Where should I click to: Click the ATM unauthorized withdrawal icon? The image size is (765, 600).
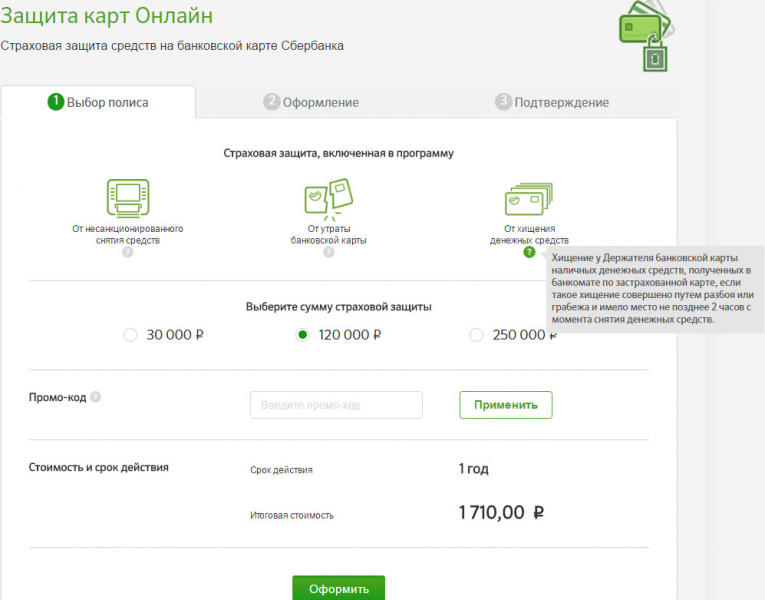[x=128, y=200]
